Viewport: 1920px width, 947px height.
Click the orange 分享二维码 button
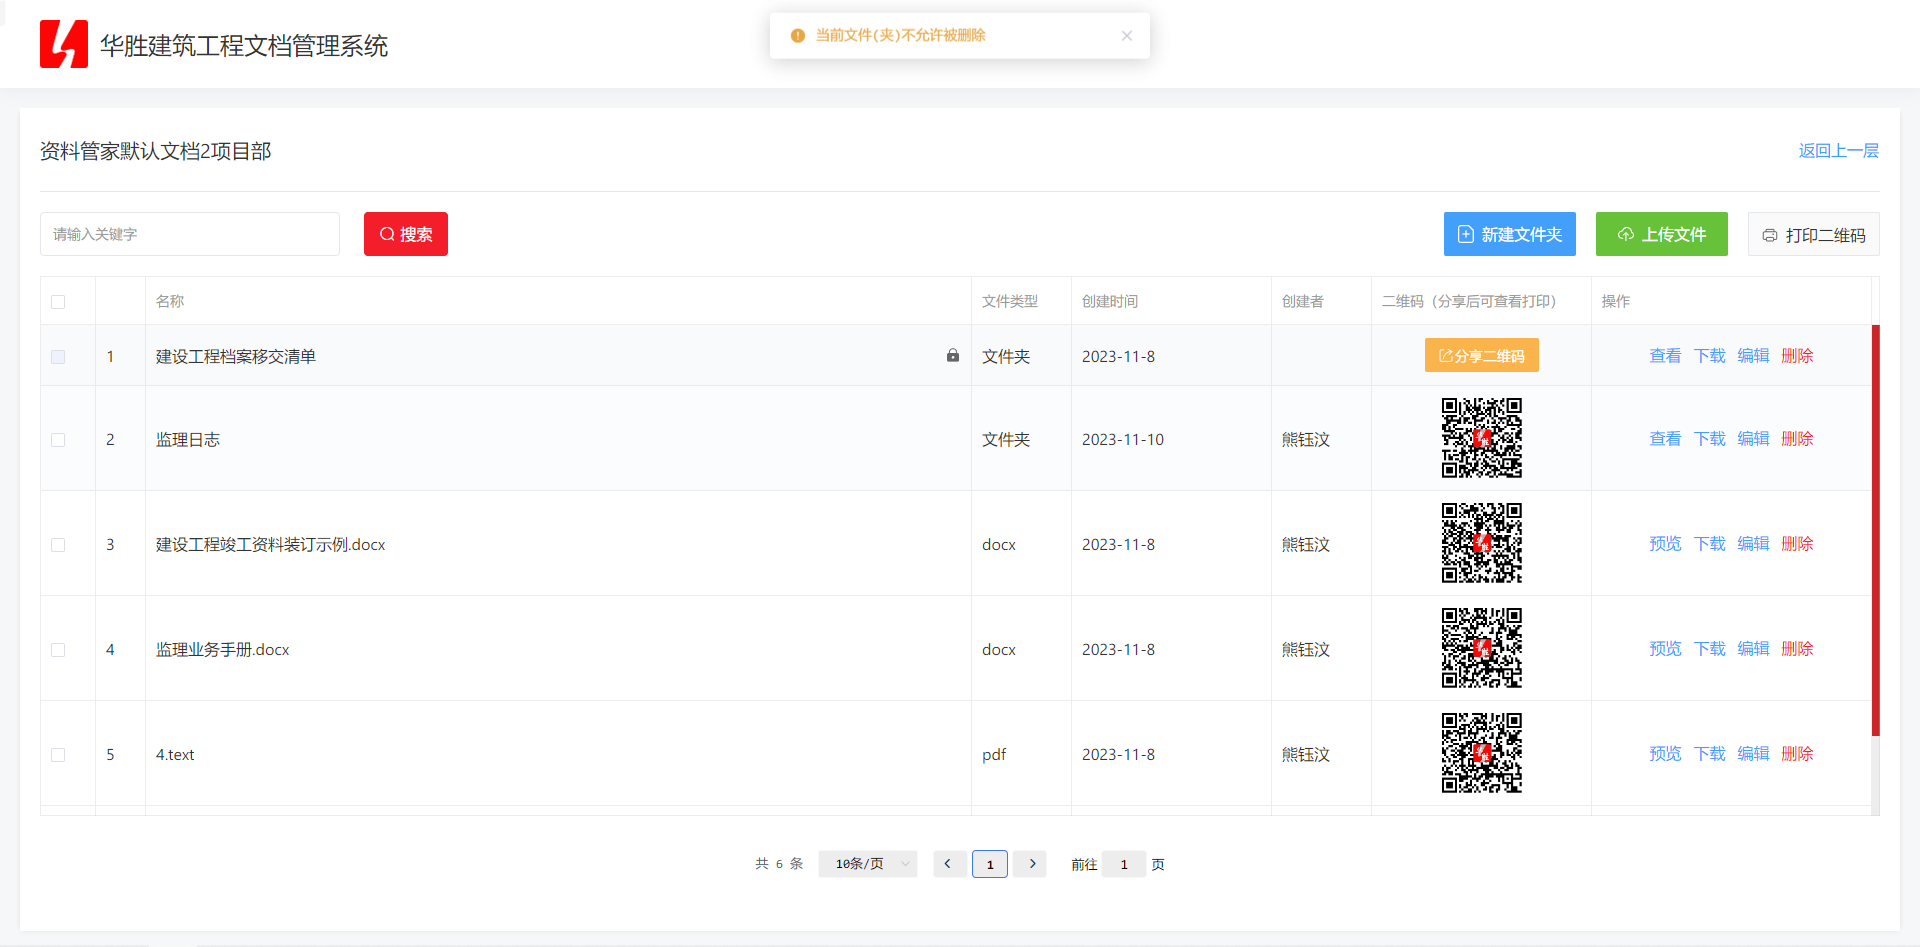point(1482,355)
